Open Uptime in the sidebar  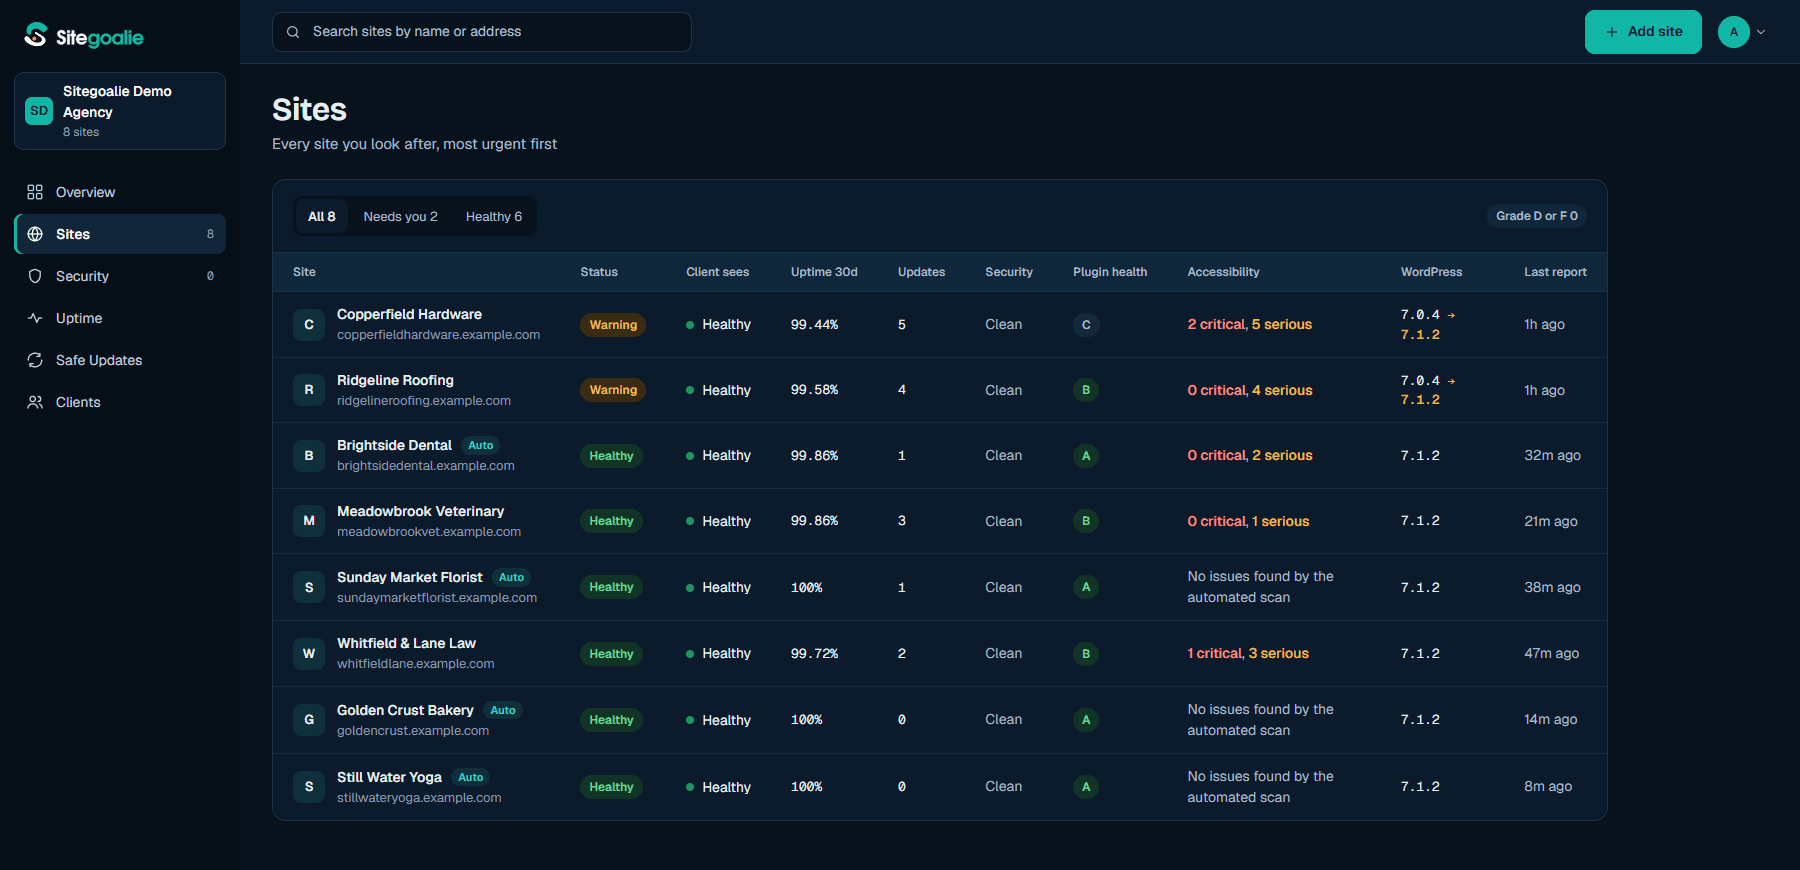[120, 318]
